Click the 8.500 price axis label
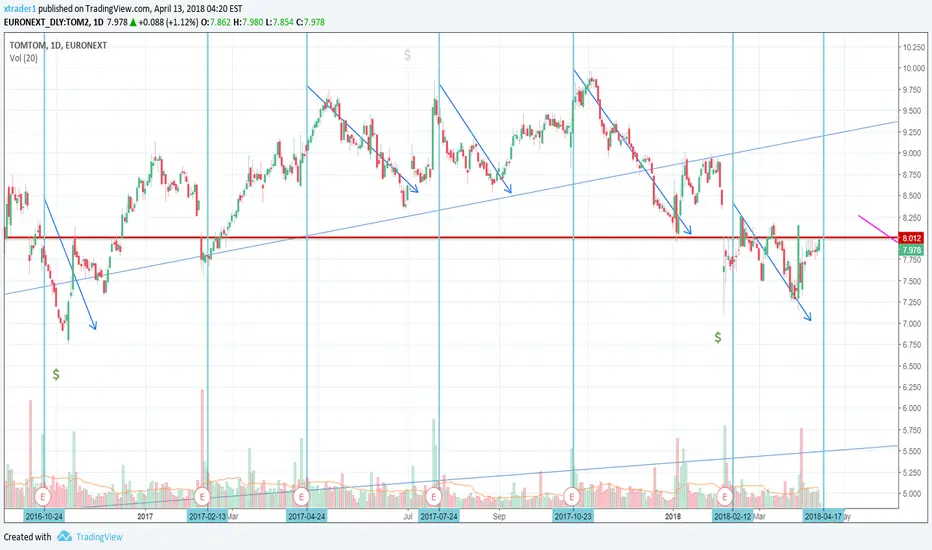This screenshot has height=550, width=932. pyautogui.click(x=914, y=196)
